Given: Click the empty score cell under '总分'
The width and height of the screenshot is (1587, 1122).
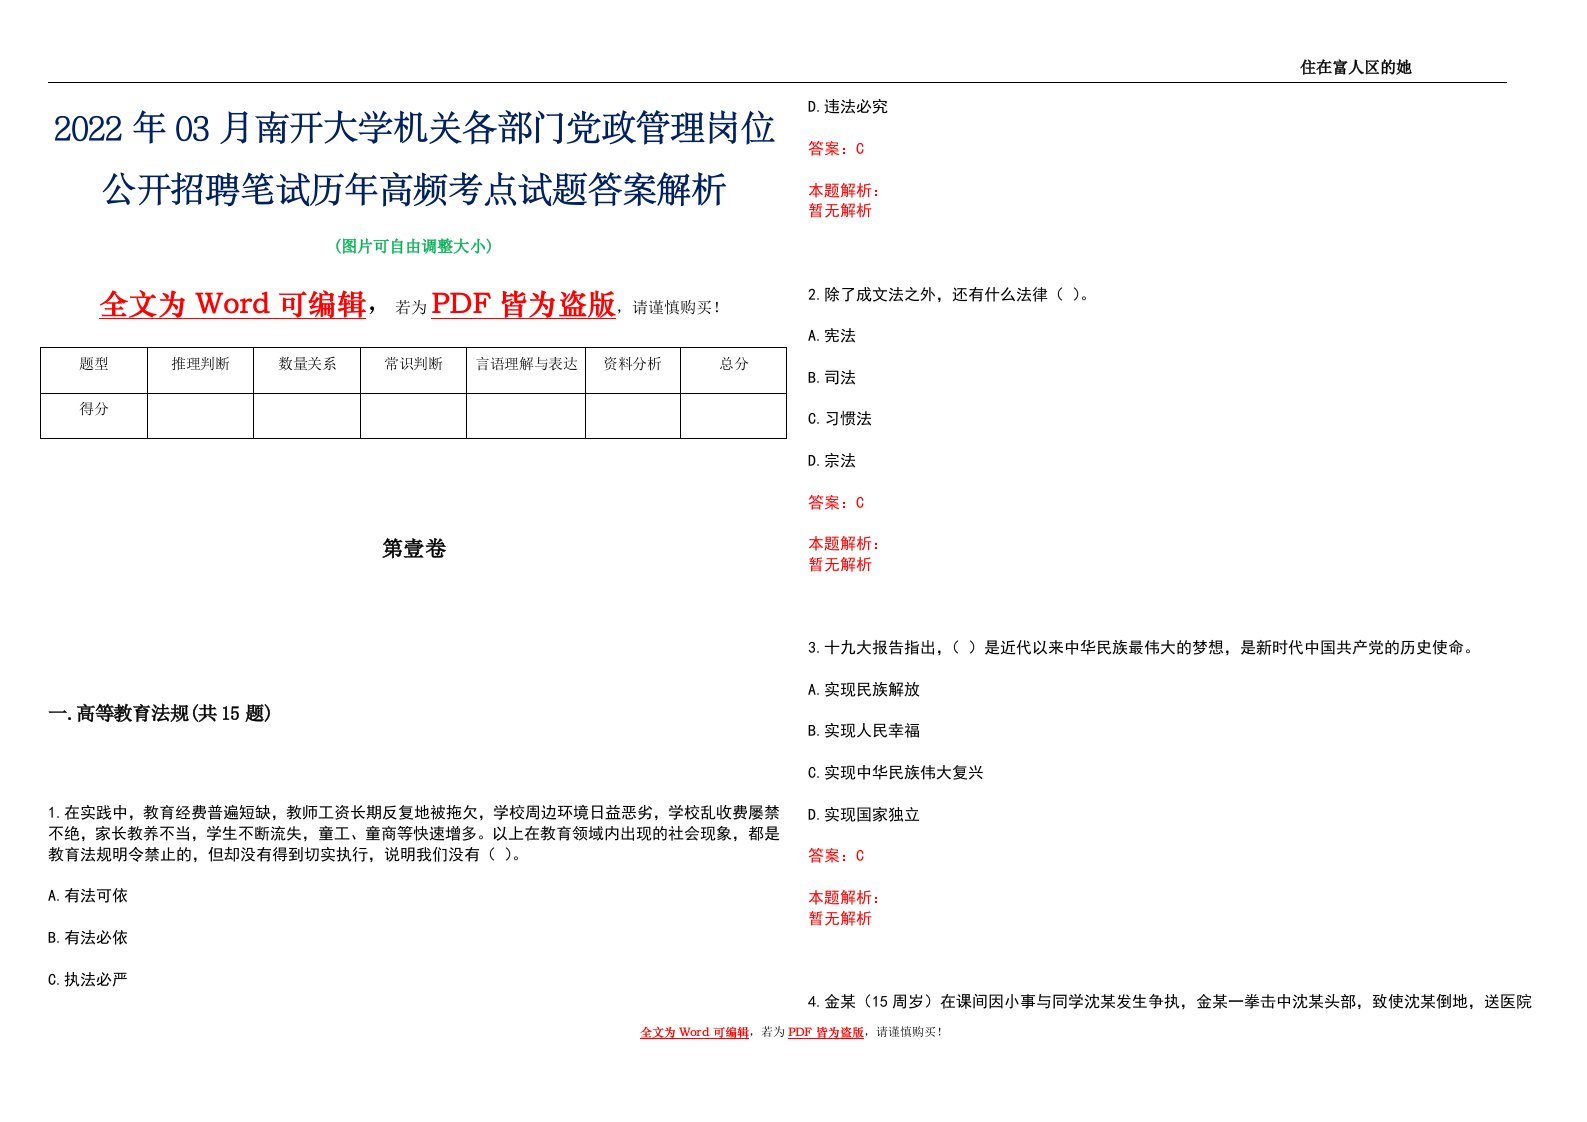Looking at the screenshot, I should 734,416.
